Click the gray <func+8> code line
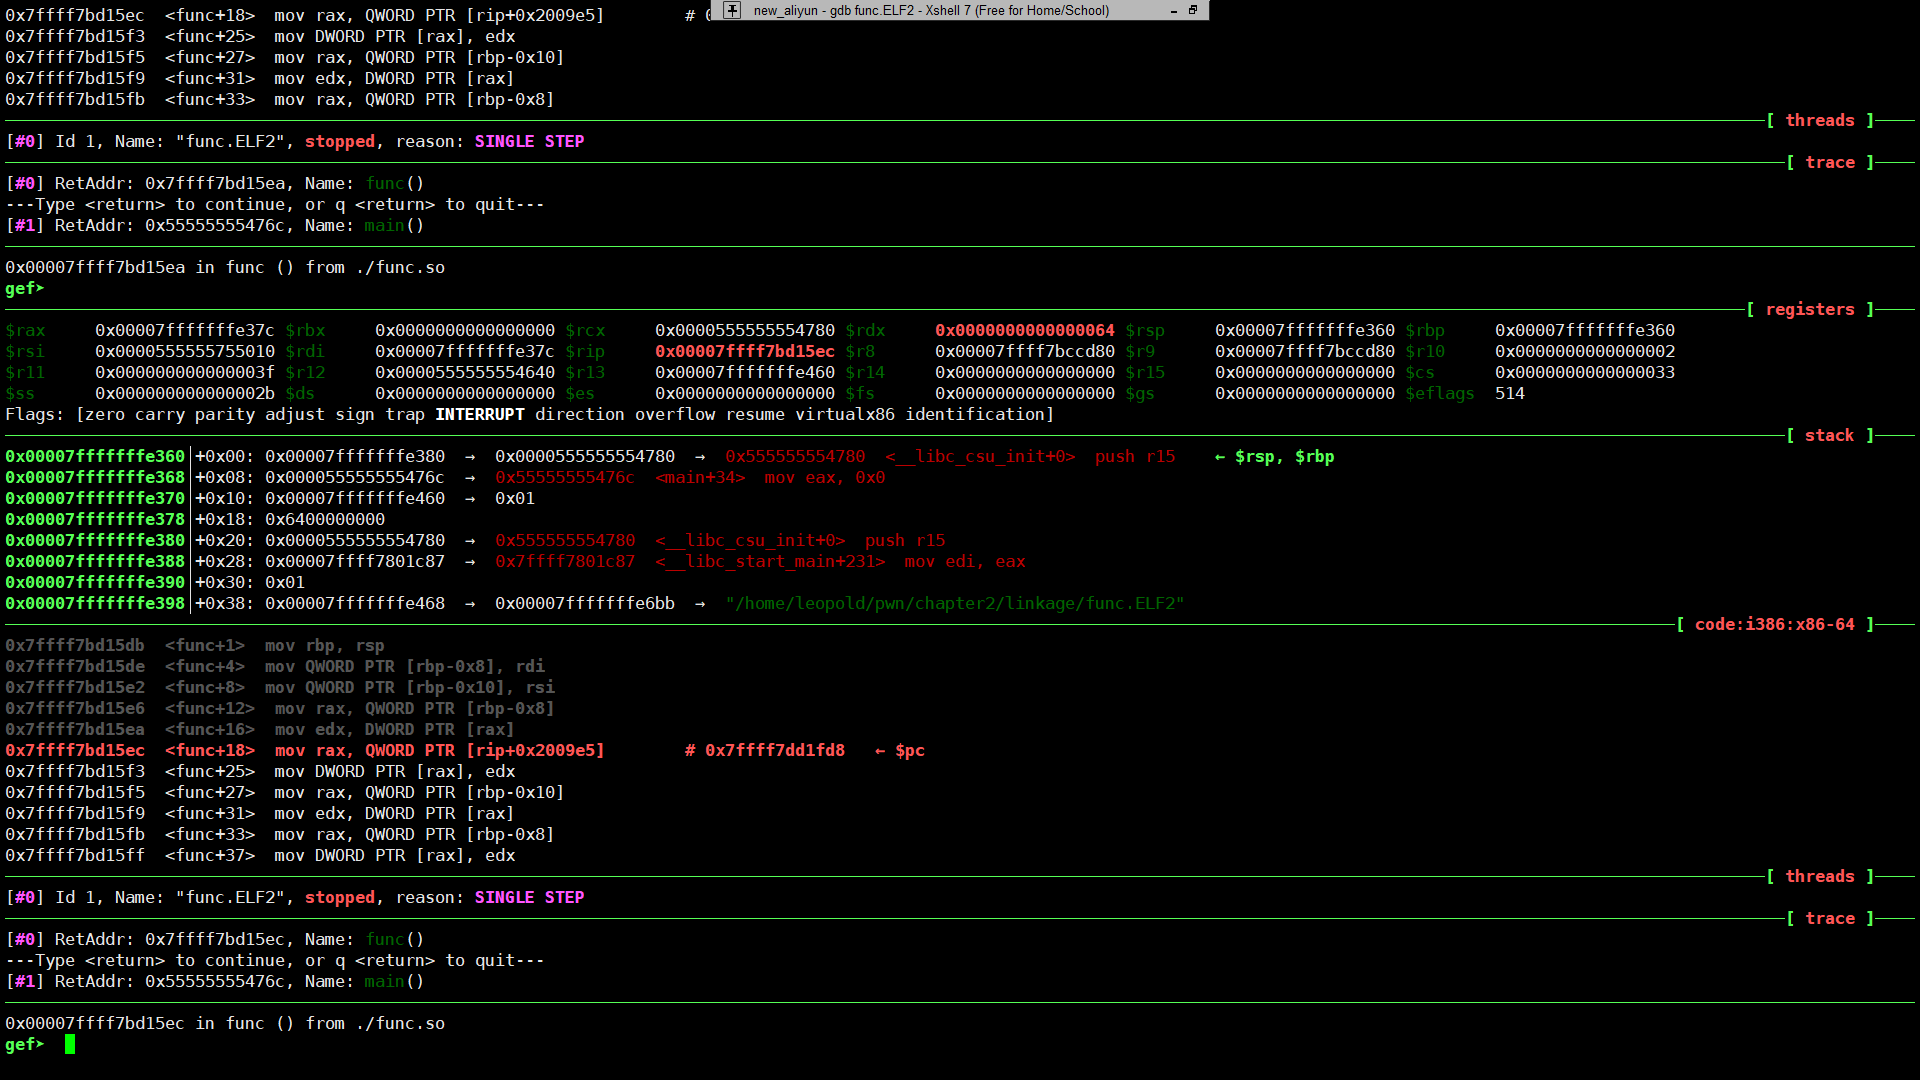Viewport: 1920px width, 1080px height. pos(280,687)
